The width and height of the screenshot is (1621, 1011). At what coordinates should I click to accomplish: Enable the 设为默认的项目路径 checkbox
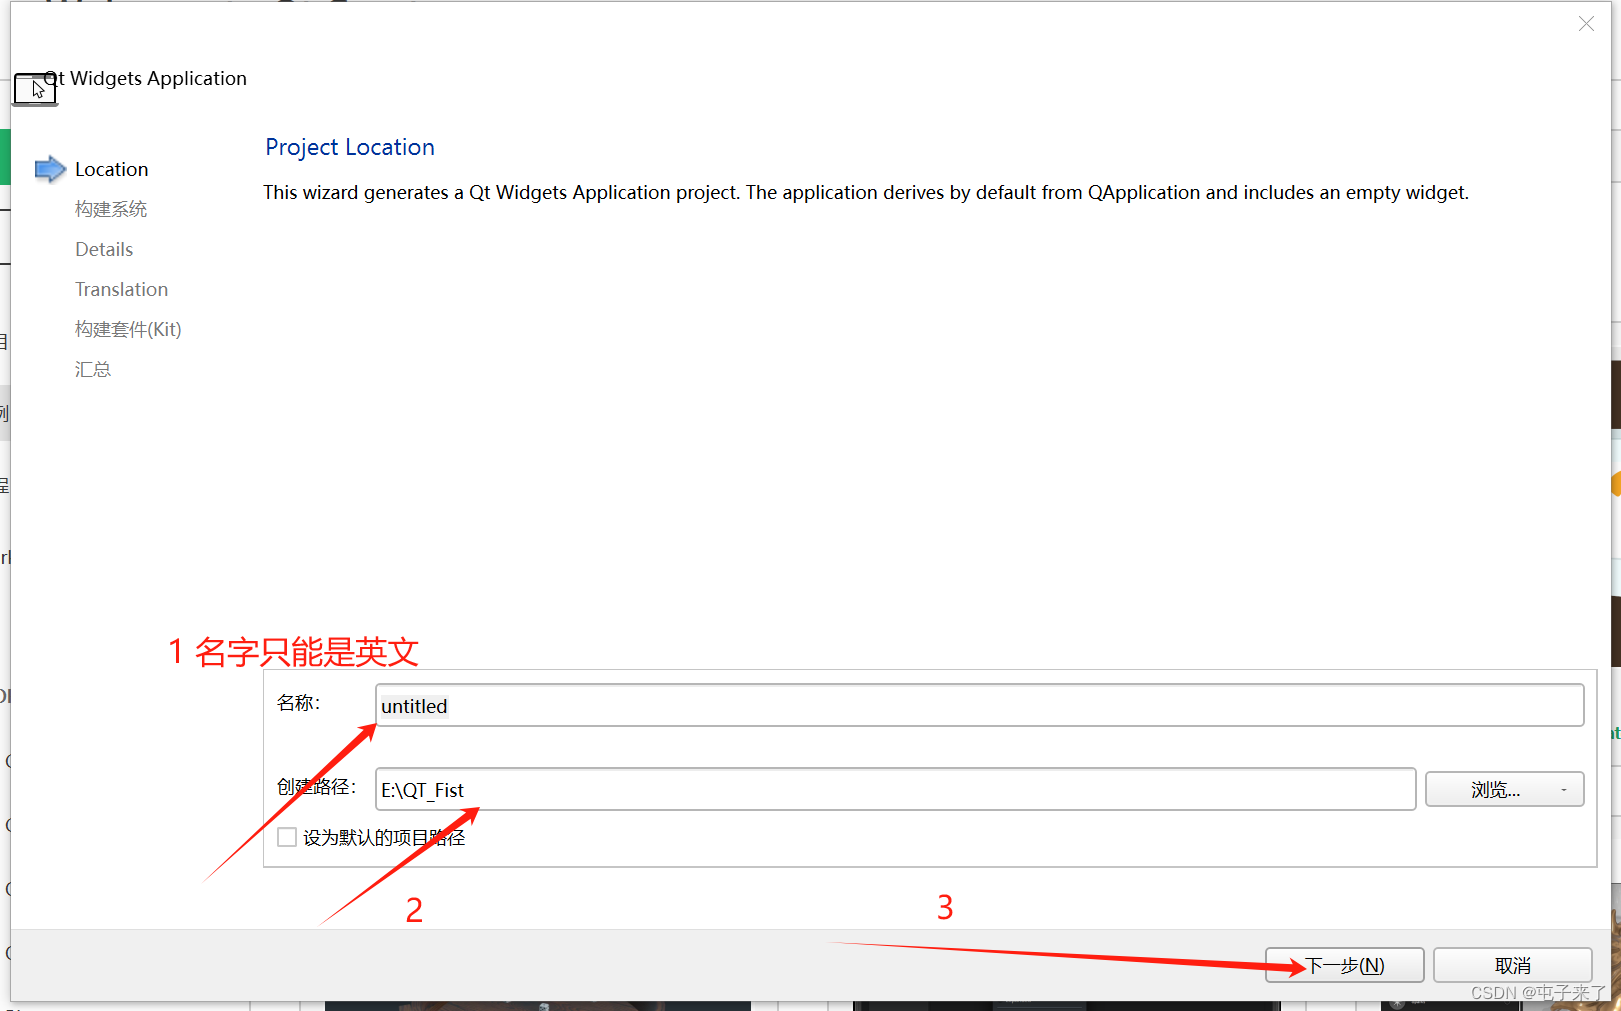[x=287, y=837]
